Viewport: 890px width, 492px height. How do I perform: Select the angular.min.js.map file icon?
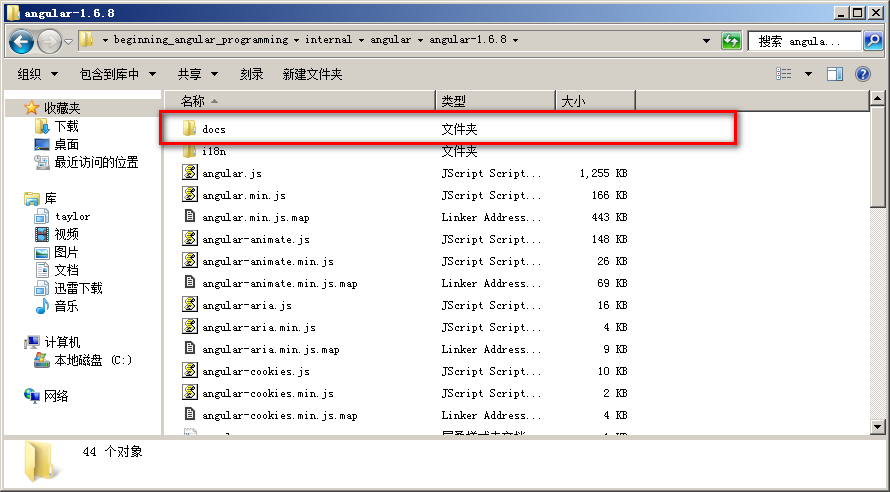[189, 217]
